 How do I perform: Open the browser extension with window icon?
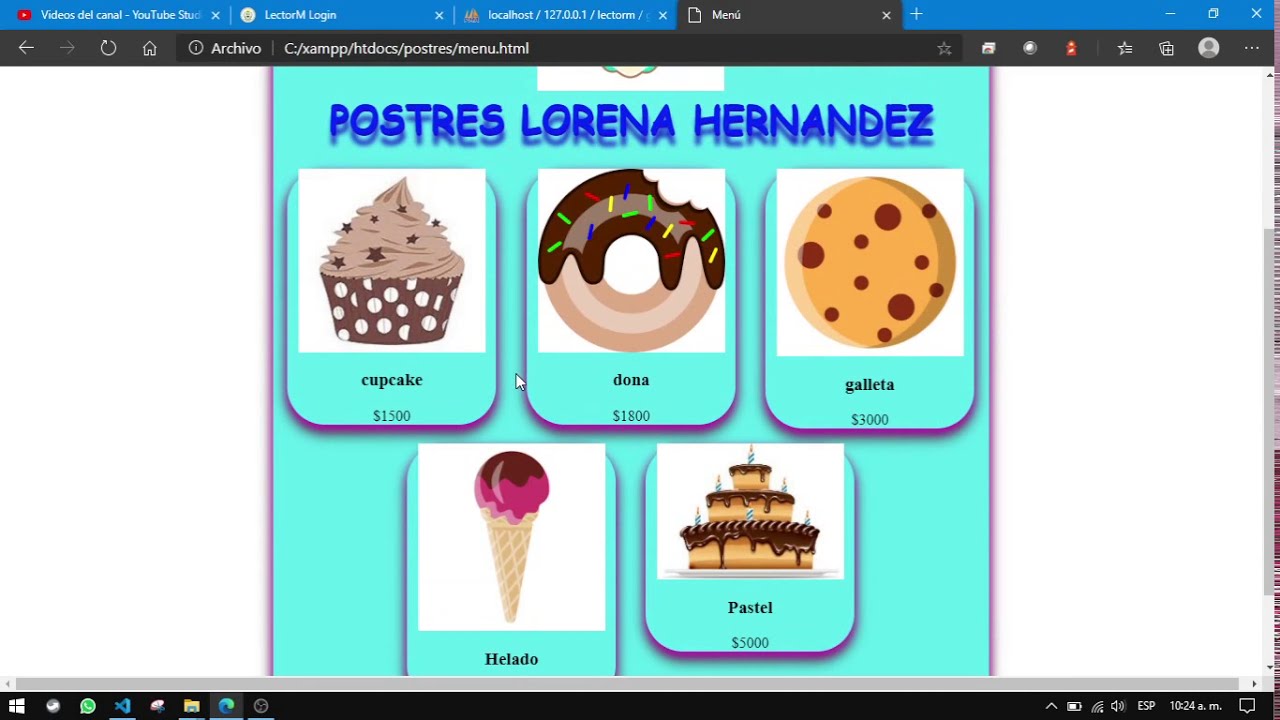[x=988, y=48]
